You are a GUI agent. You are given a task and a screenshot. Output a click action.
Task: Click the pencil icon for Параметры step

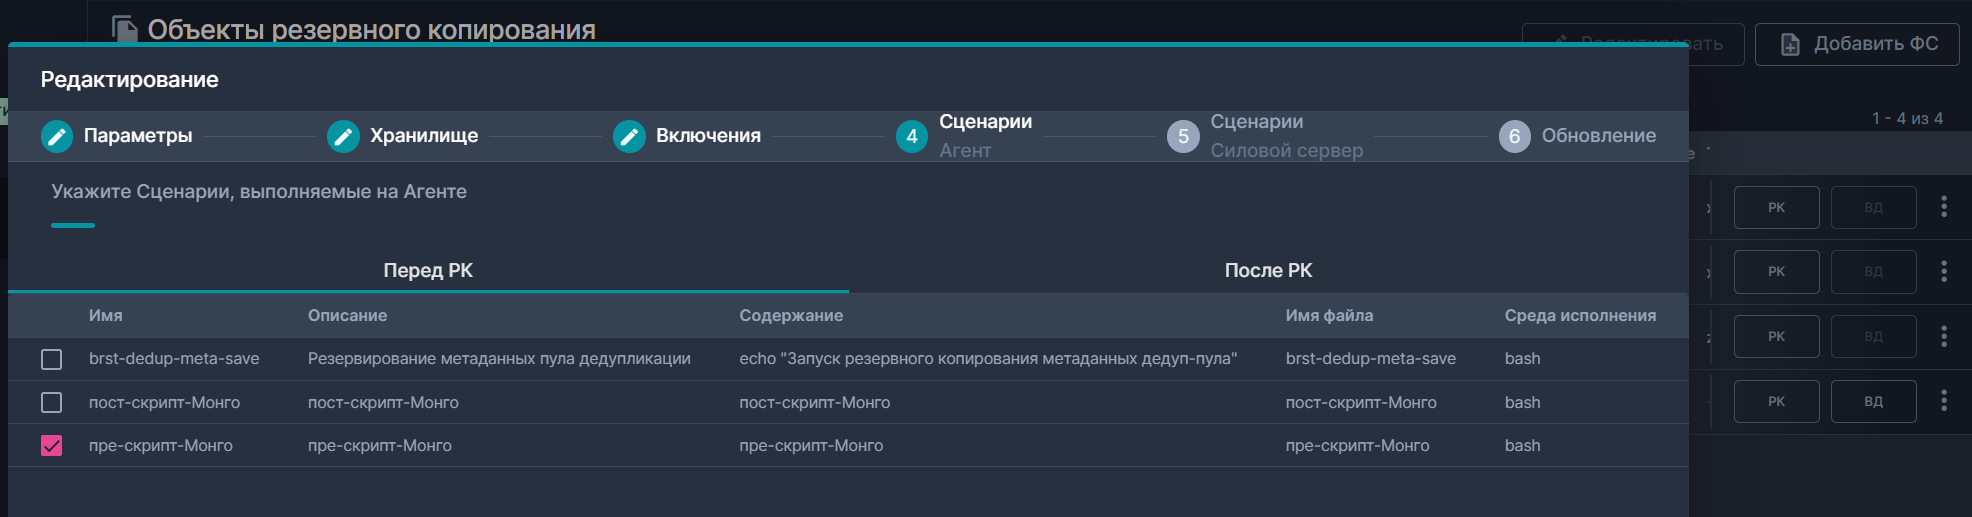[x=57, y=136]
